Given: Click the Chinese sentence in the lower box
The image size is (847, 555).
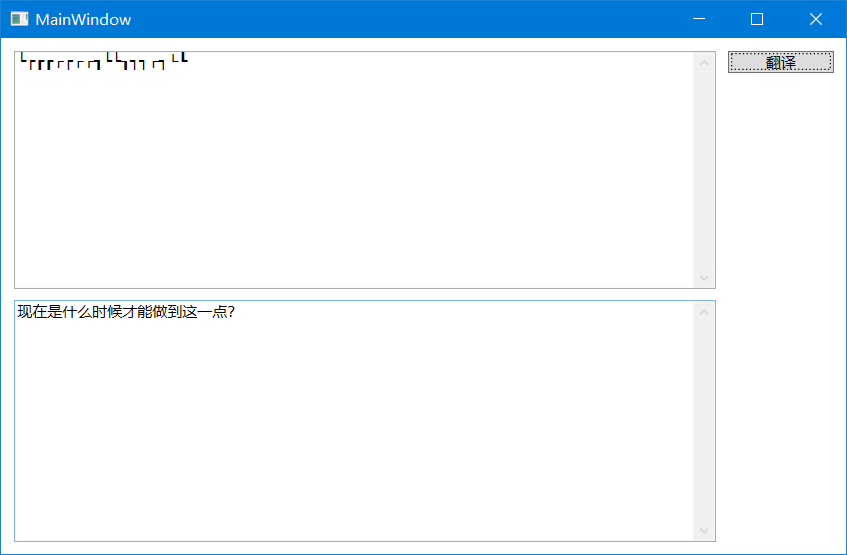Looking at the screenshot, I should tap(125, 312).
